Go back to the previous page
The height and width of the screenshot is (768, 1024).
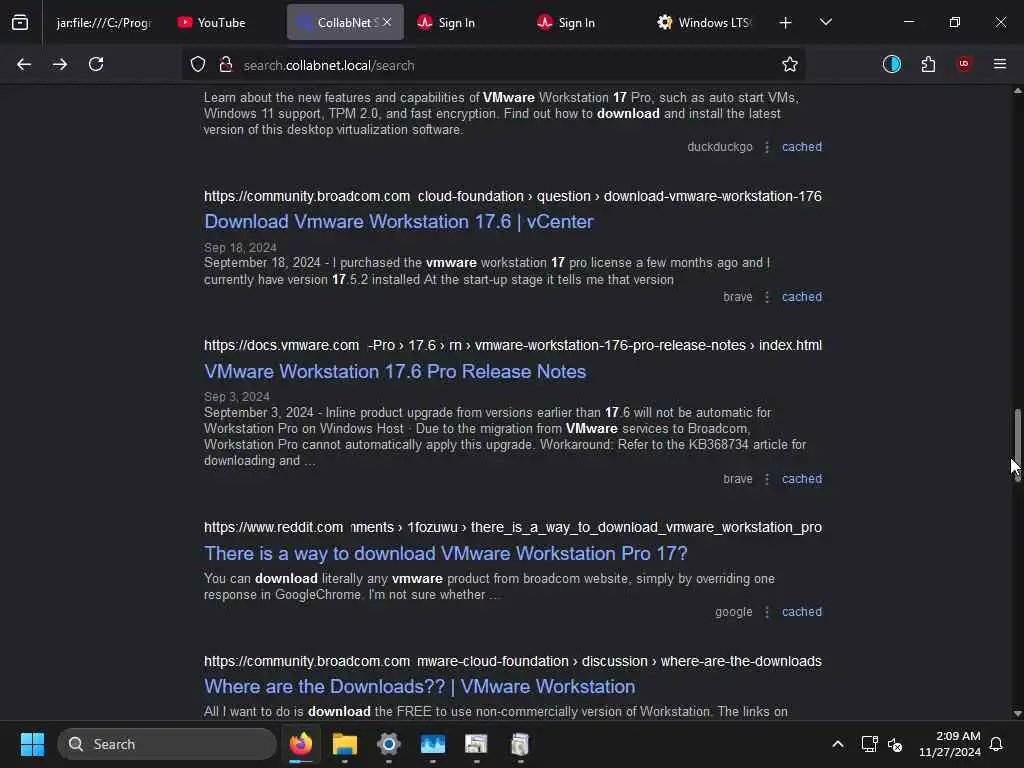click(24, 65)
